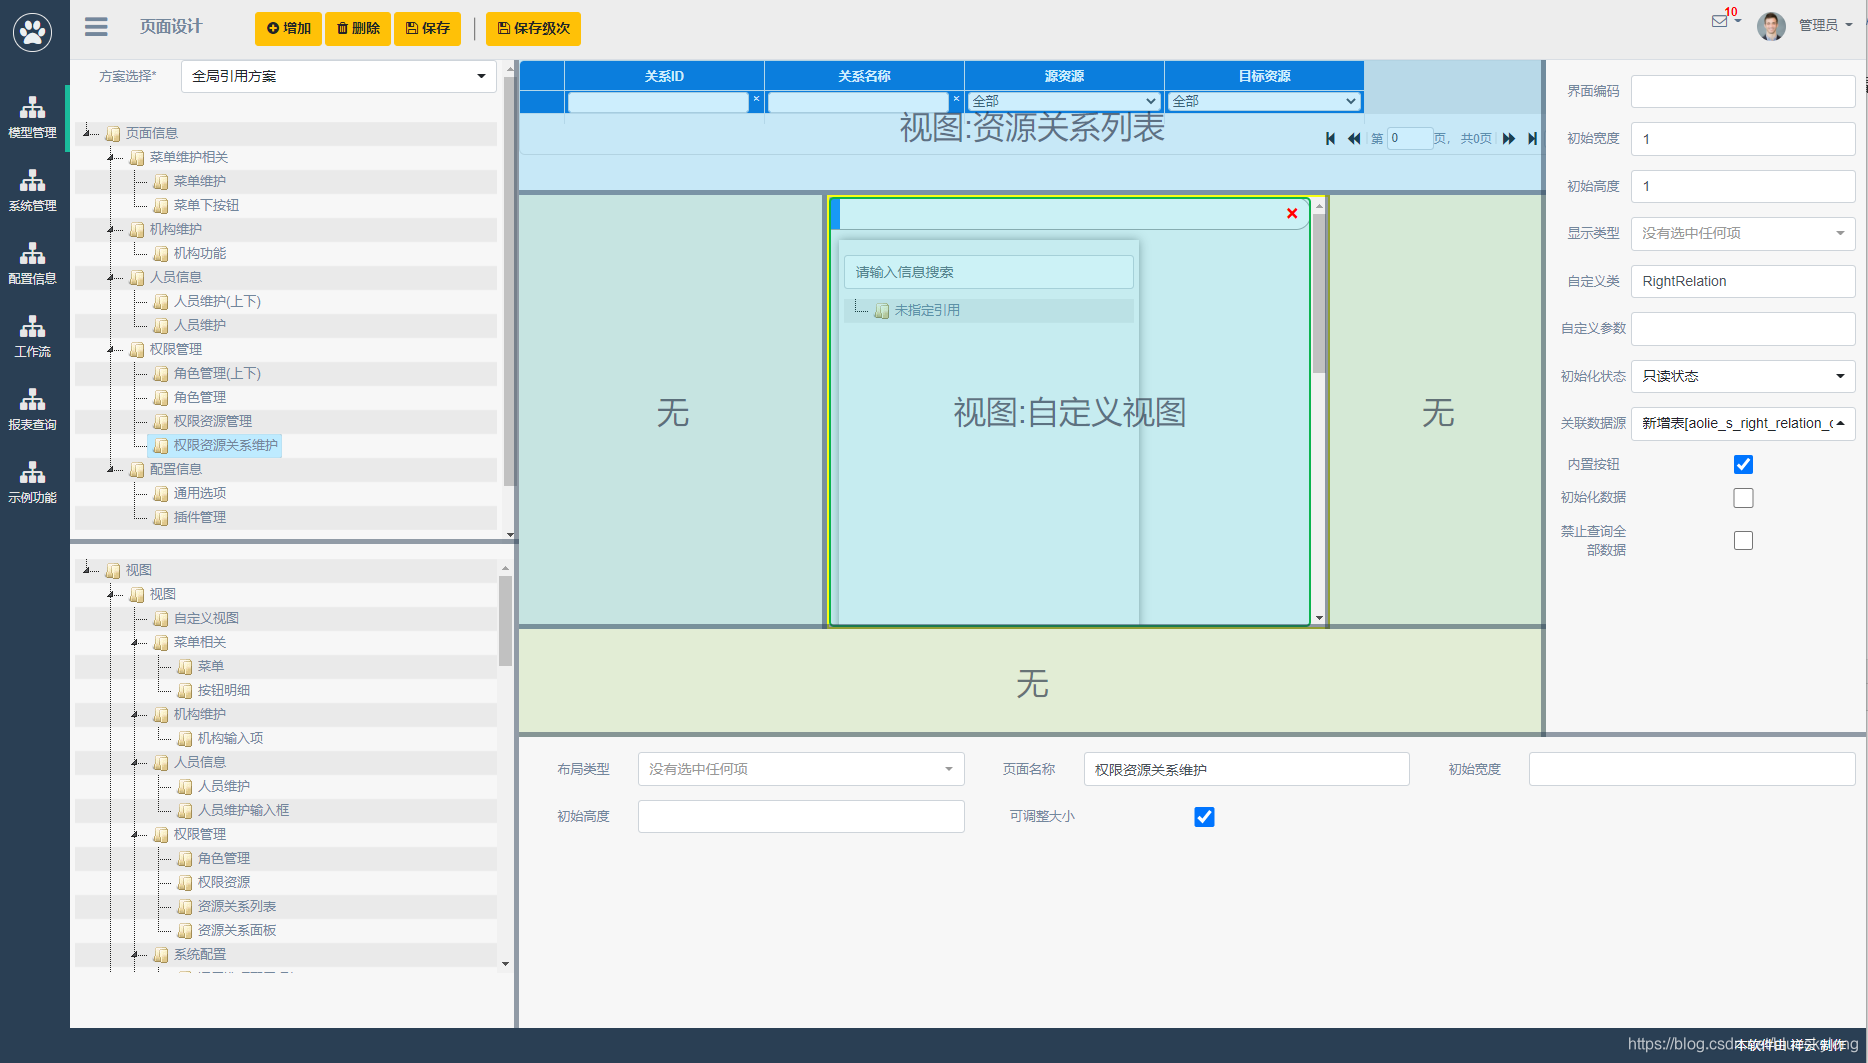Focus the right panel 初始宽度 field
This screenshot has height=1063, width=1868.
pos(1743,139)
